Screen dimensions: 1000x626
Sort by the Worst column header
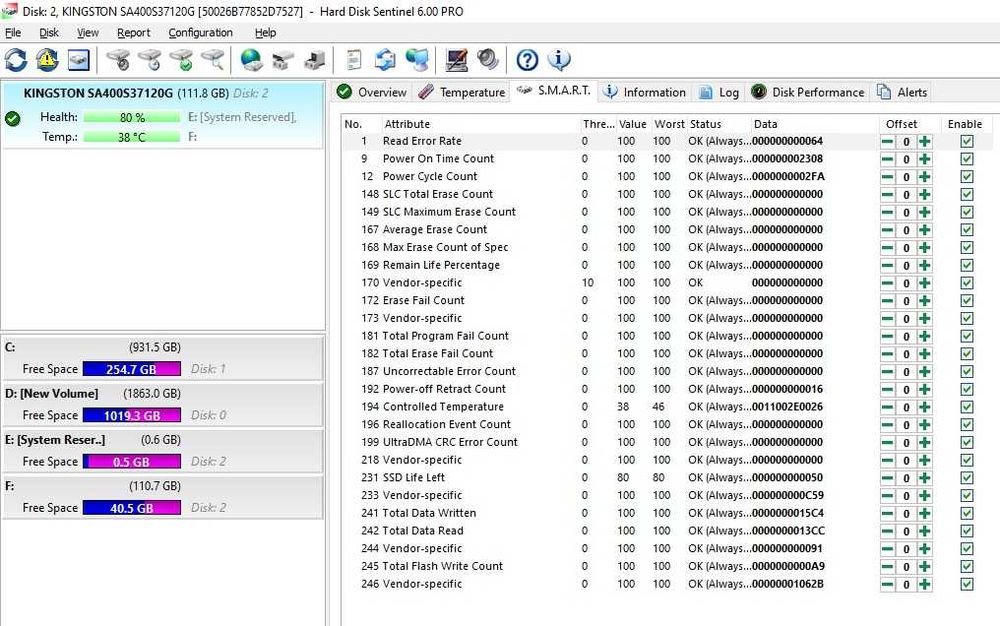click(x=669, y=124)
